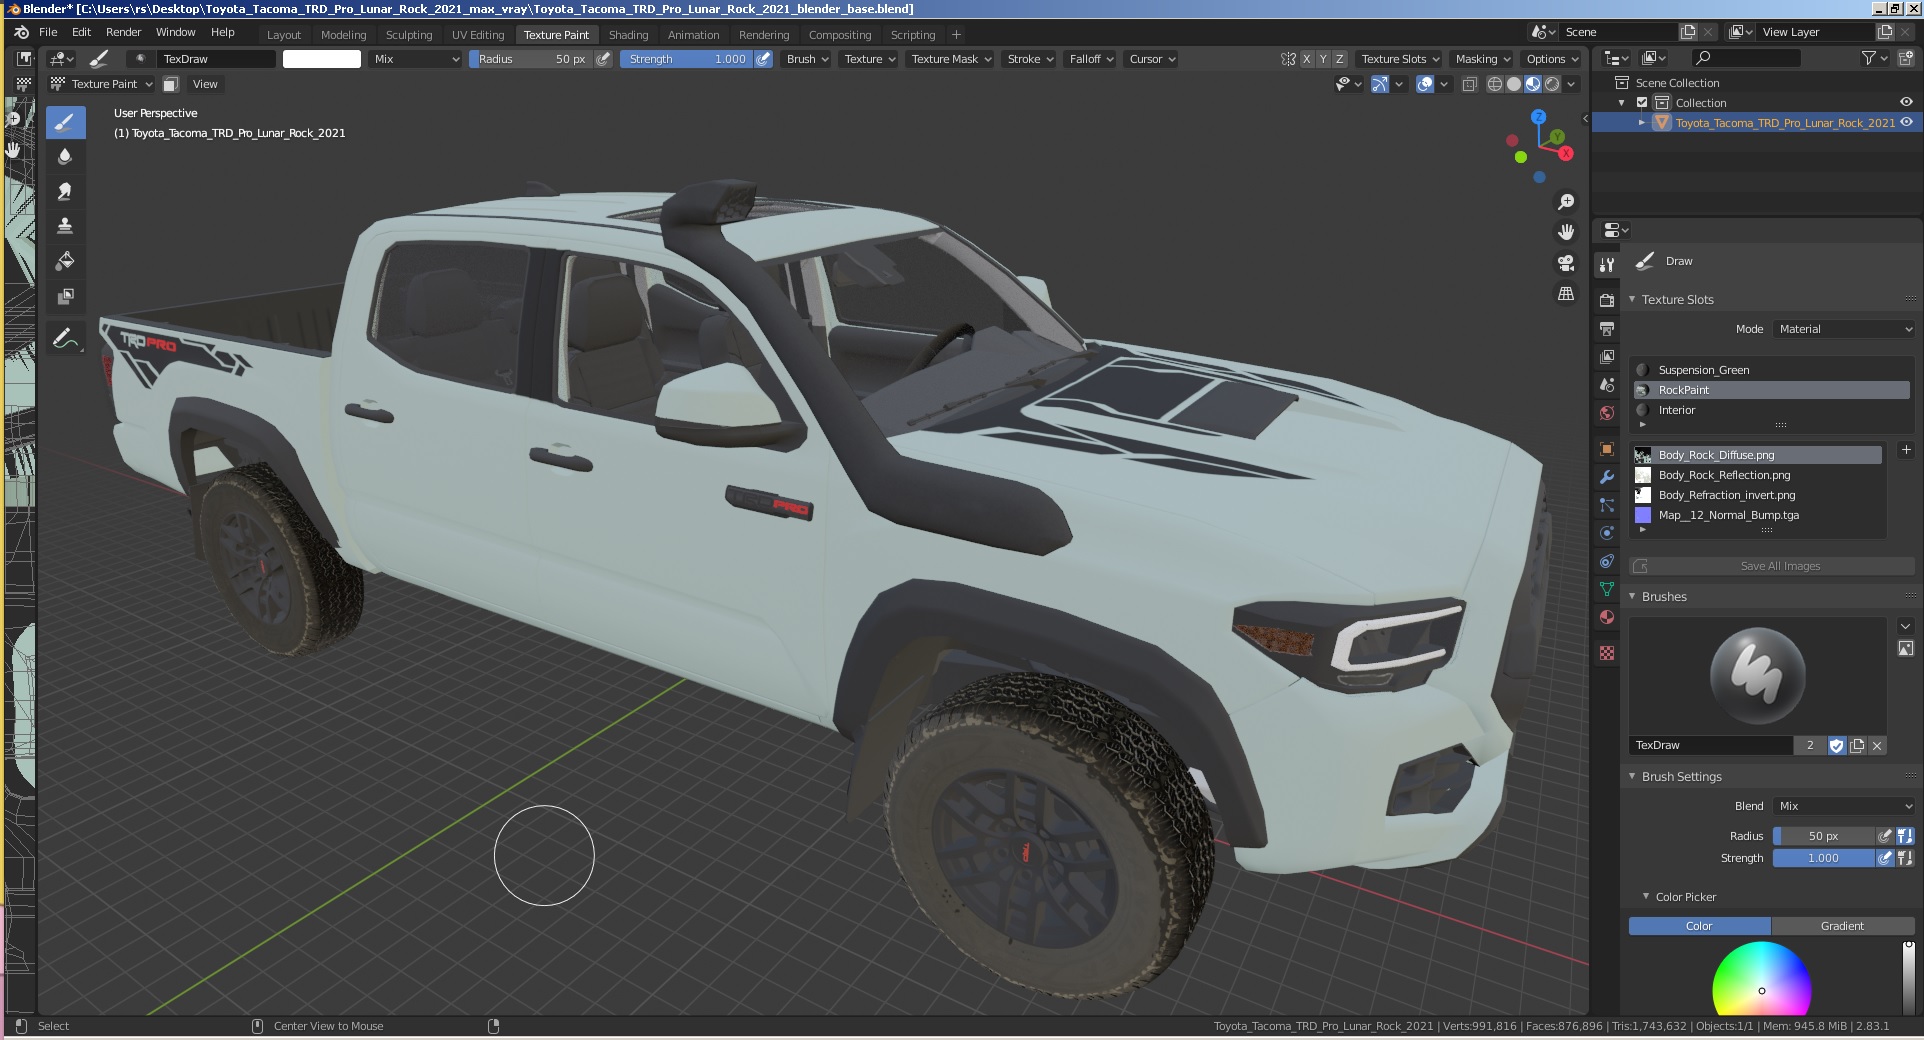1924x1040 pixels.
Task: Toggle Y axis symmetry
Action: (x=1323, y=59)
